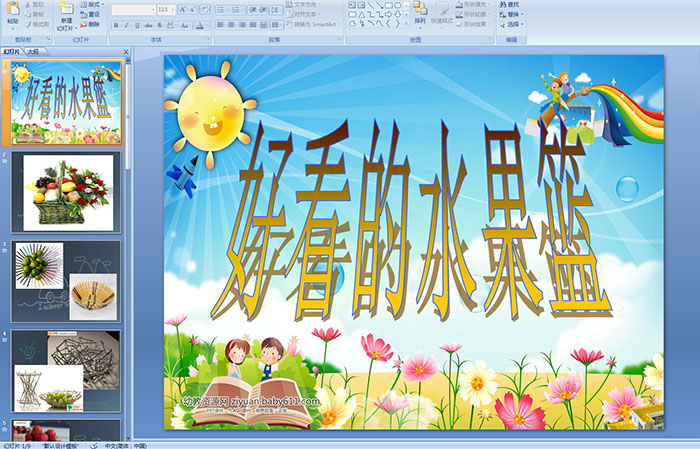This screenshot has width=700, height=449.
Task: Select the Down Arrow block shape
Action: pos(398,15)
